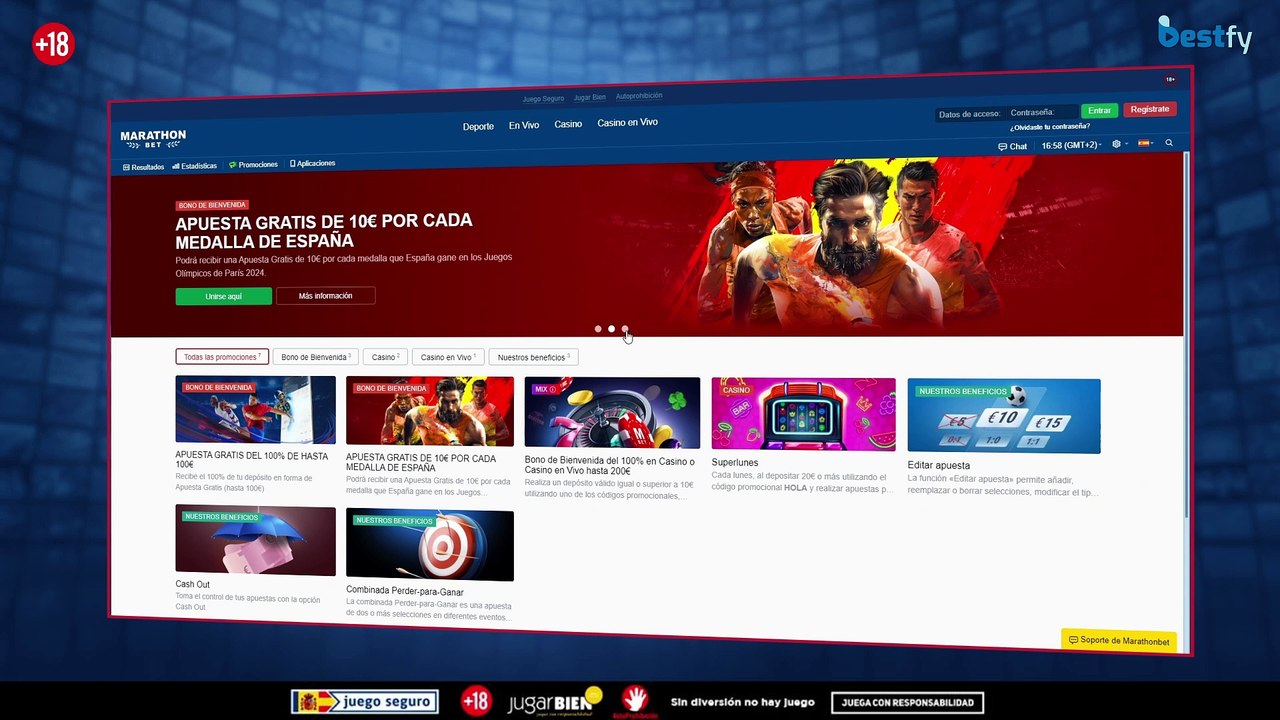Open the Editar apuesta promo thumbnail
1280x720 pixels.
[1004, 416]
